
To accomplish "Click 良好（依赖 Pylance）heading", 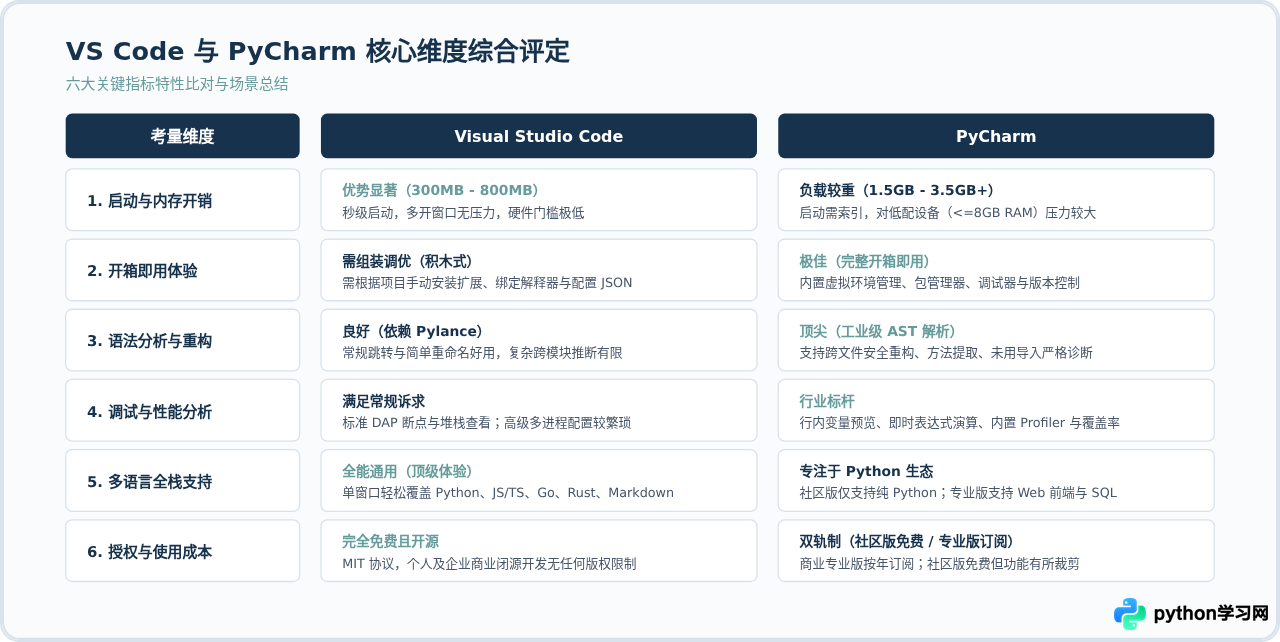I will pyautogui.click(x=413, y=331).
